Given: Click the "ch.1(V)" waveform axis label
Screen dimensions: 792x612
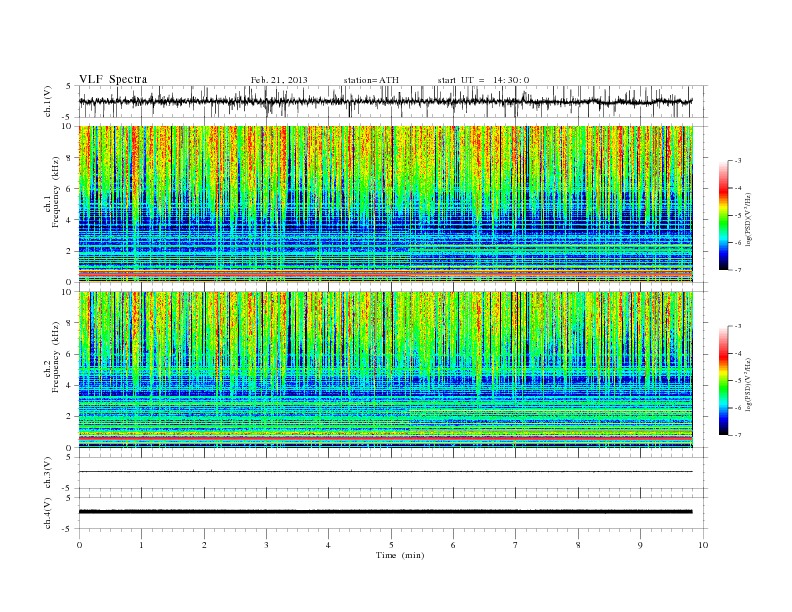Looking at the screenshot, I should (x=47, y=101).
